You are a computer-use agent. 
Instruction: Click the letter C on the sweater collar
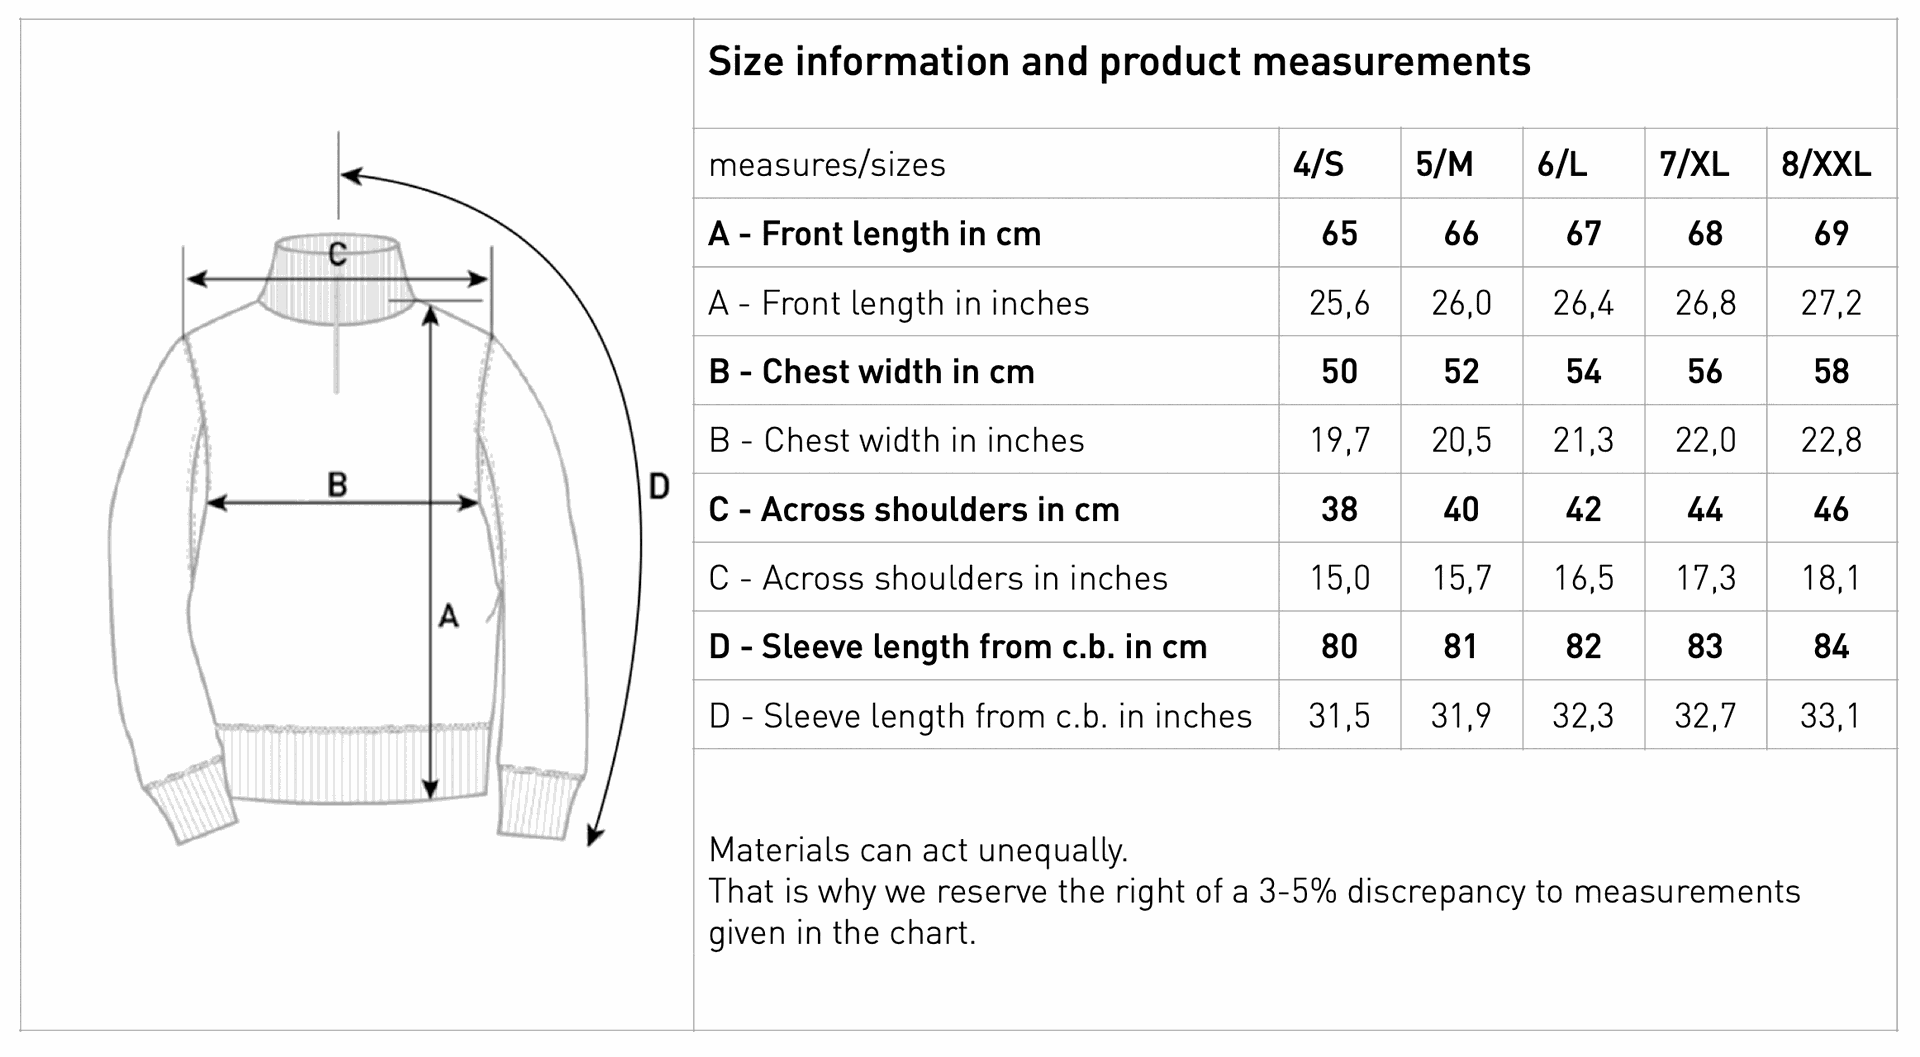click(338, 254)
